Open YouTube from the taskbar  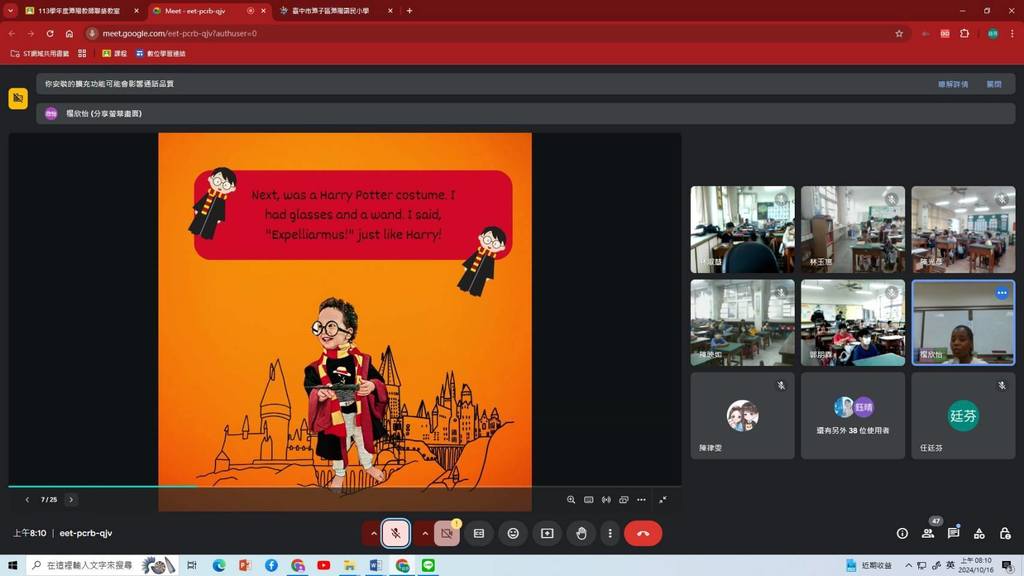(x=323, y=566)
